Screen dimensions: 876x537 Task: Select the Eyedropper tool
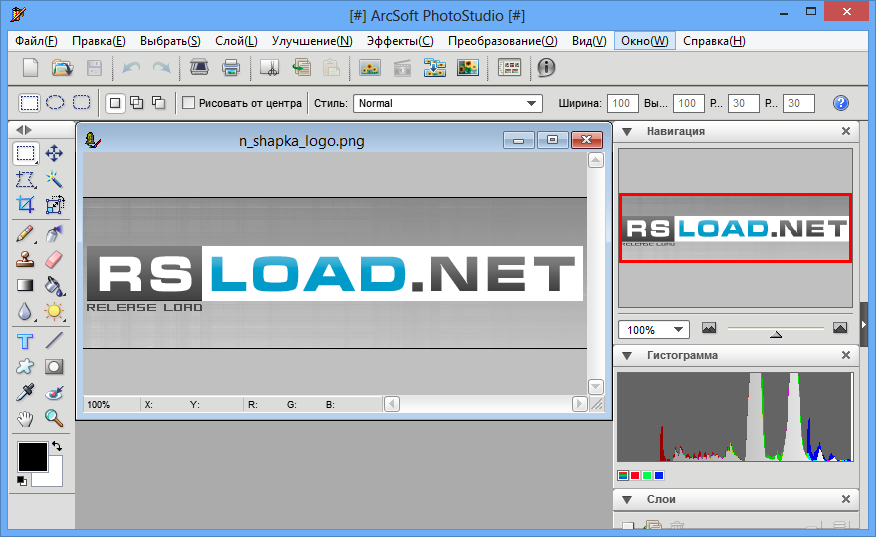tap(25, 392)
